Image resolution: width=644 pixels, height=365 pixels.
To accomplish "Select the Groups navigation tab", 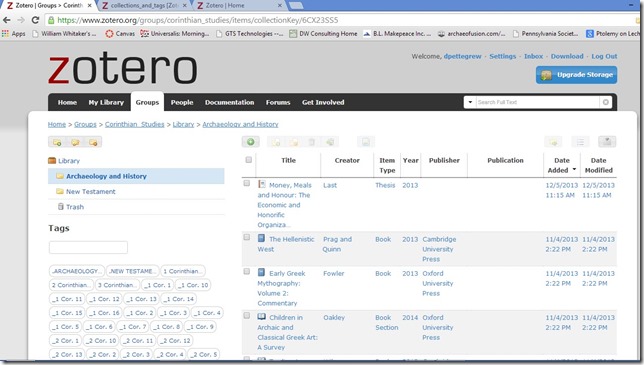I will coord(147,102).
